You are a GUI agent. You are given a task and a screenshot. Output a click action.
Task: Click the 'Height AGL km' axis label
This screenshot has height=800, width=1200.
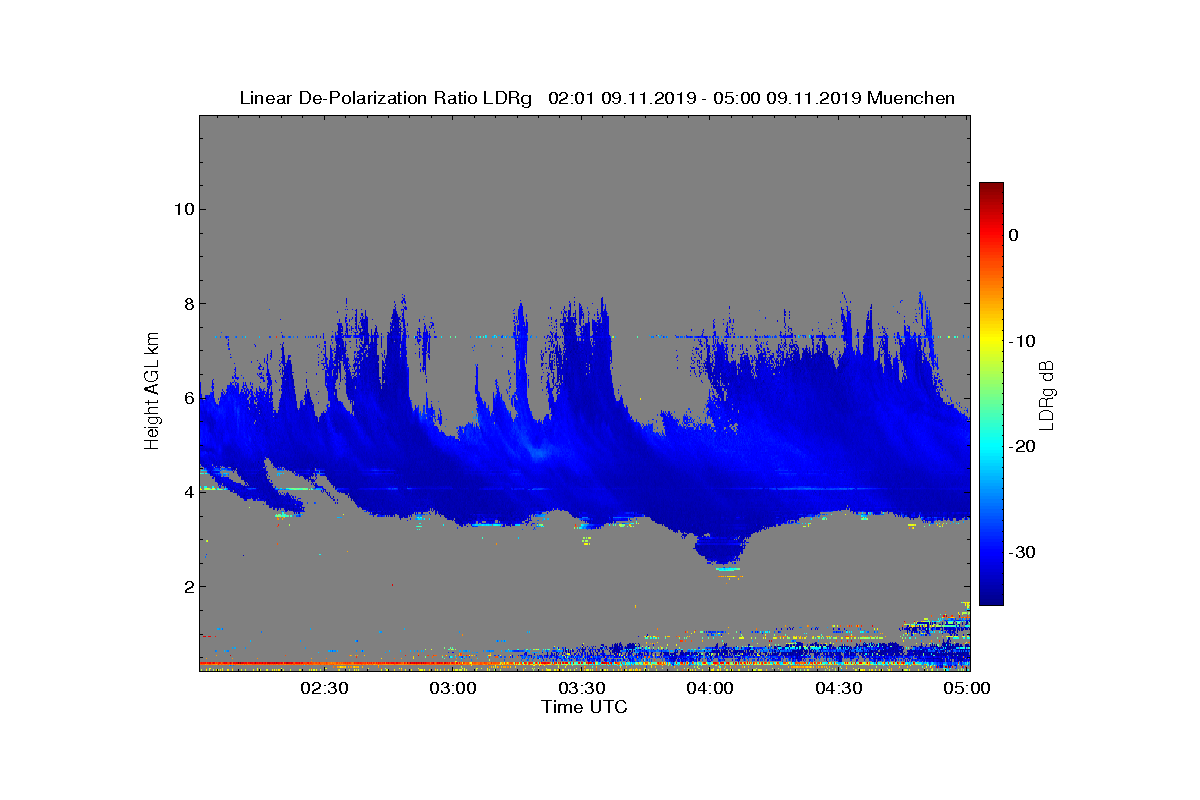tap(152, 392)
